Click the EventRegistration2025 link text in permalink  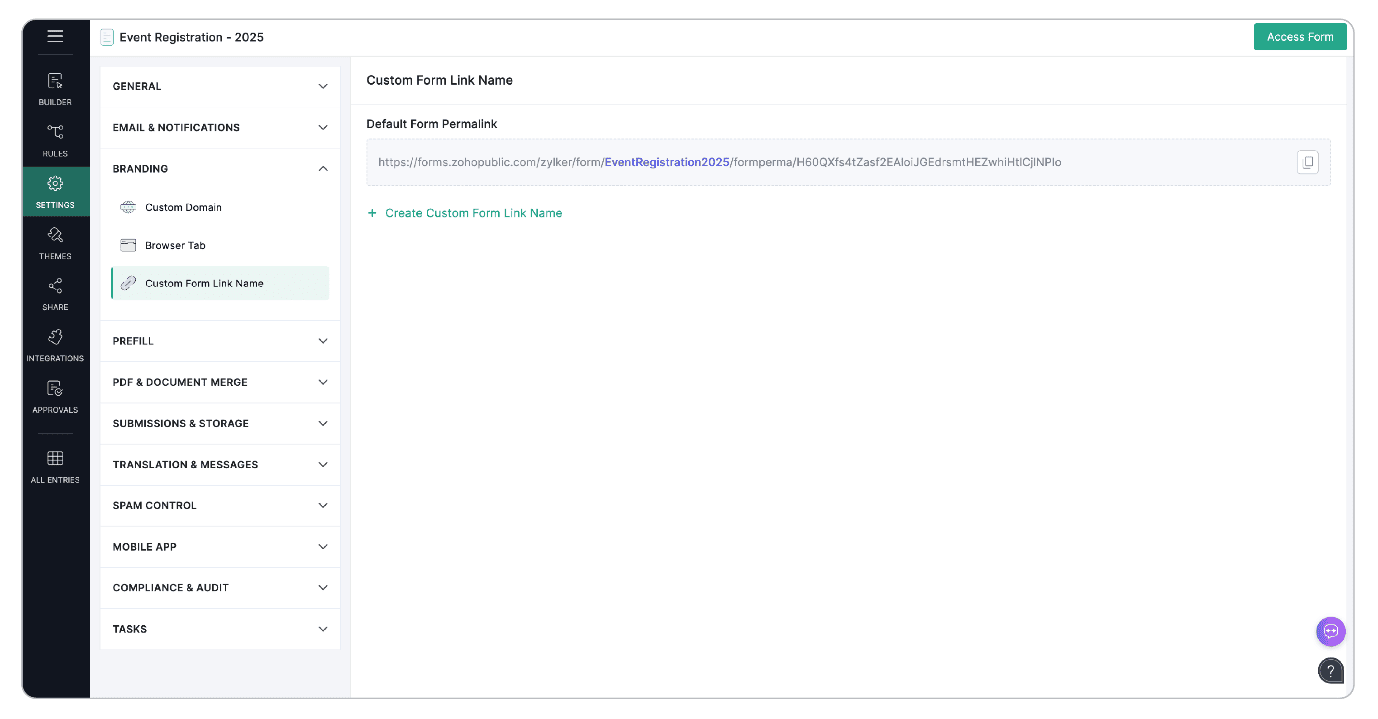click(x=667, y=162)
